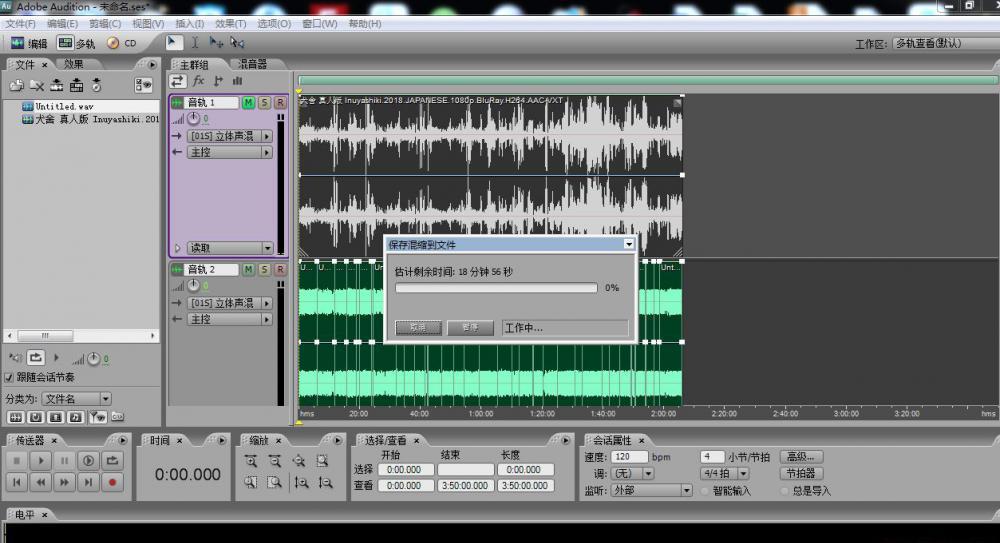Image resolution: width=1000 pixels, height=543 pixels.
Task: Select the Scrub tool
Action: click(x=237, y=43)
